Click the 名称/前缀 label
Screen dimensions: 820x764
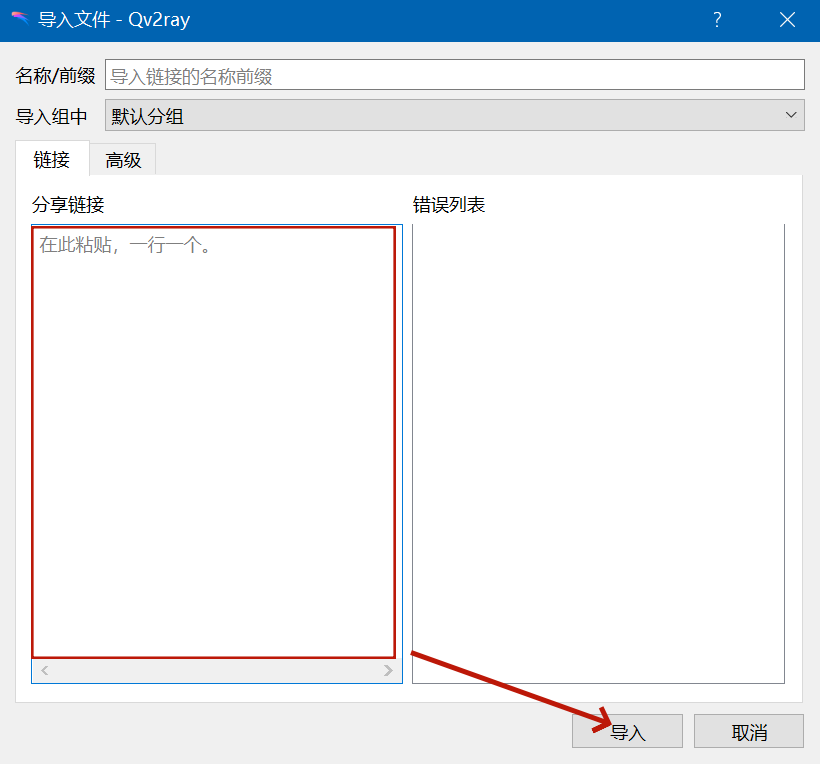point(55,76)
